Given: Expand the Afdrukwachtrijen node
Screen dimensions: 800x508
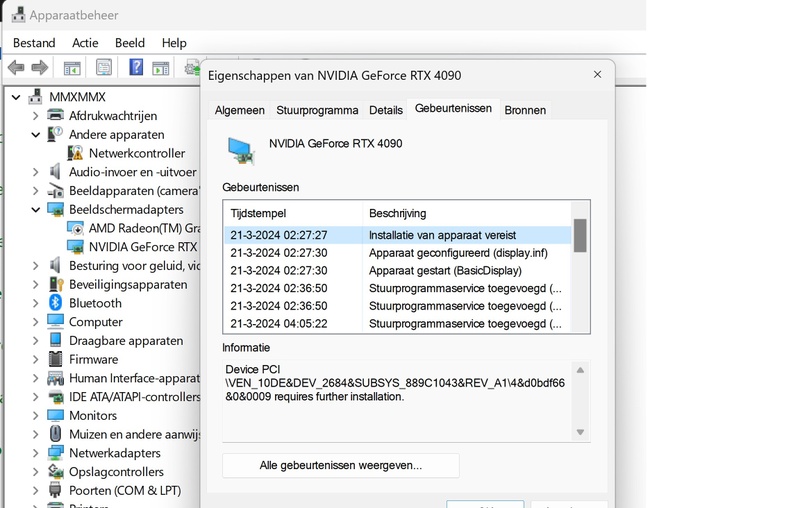Looking at the screenshot, I should pos(35,116).
